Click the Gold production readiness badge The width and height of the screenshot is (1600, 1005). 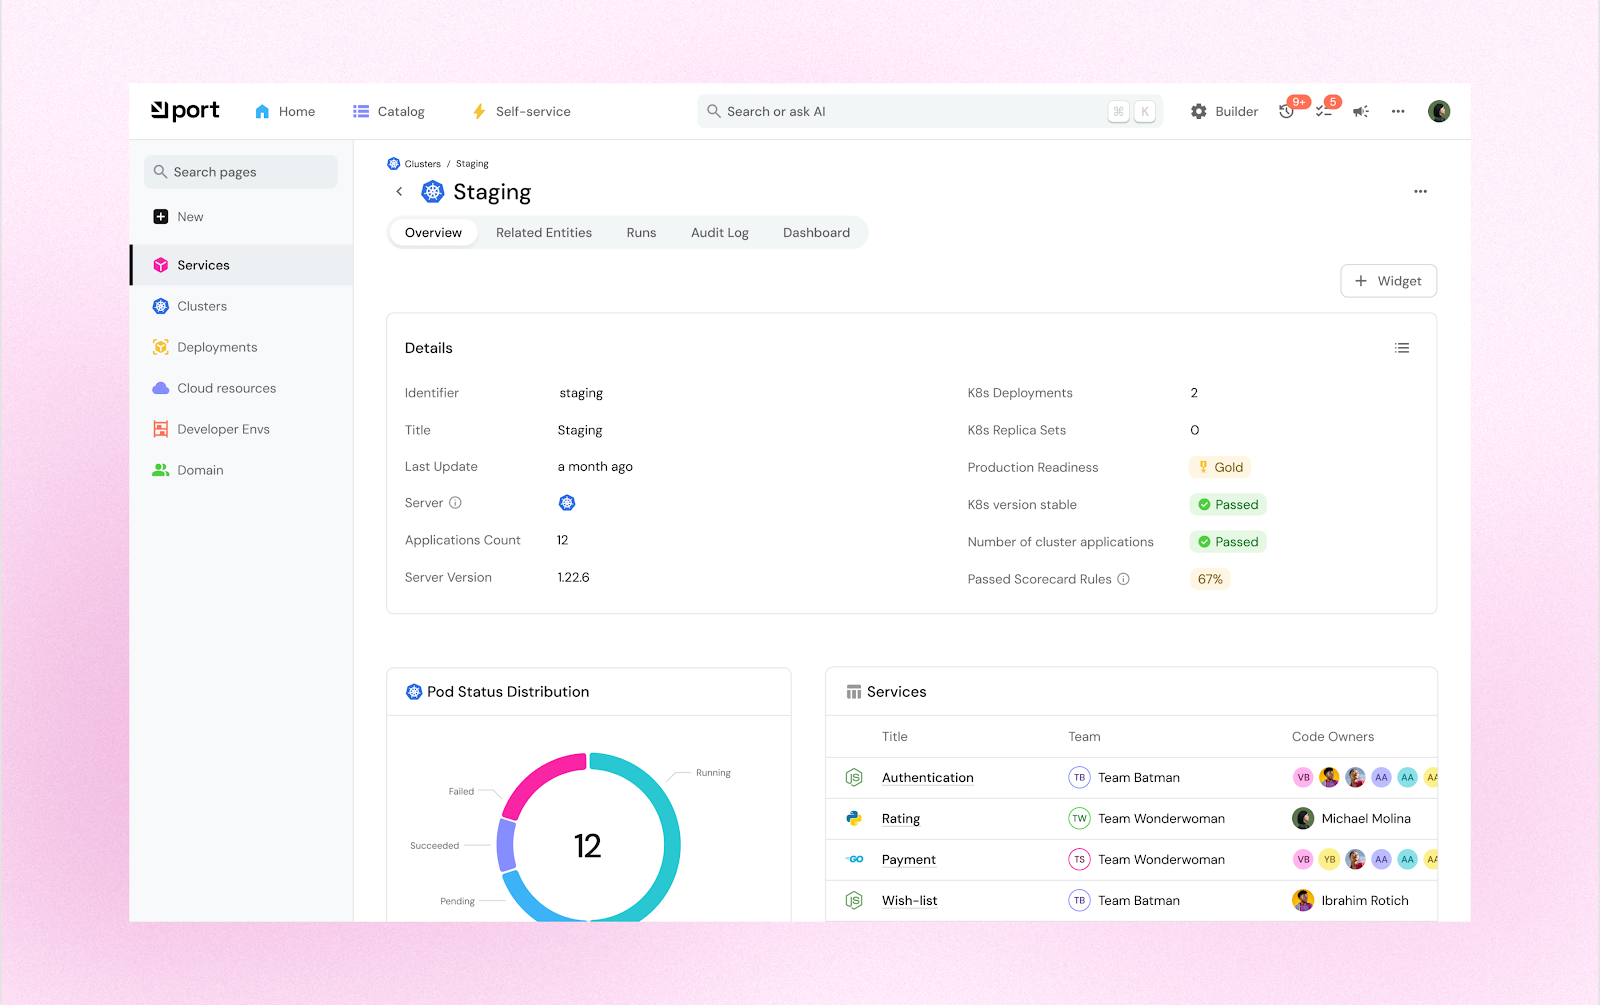(1219, 466)
